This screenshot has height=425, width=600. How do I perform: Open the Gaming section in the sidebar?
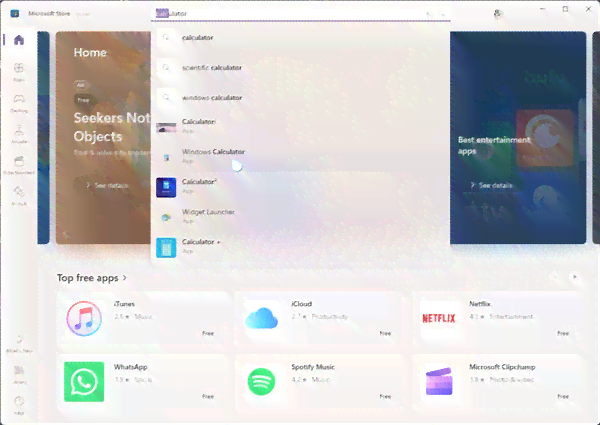[19, 103]
